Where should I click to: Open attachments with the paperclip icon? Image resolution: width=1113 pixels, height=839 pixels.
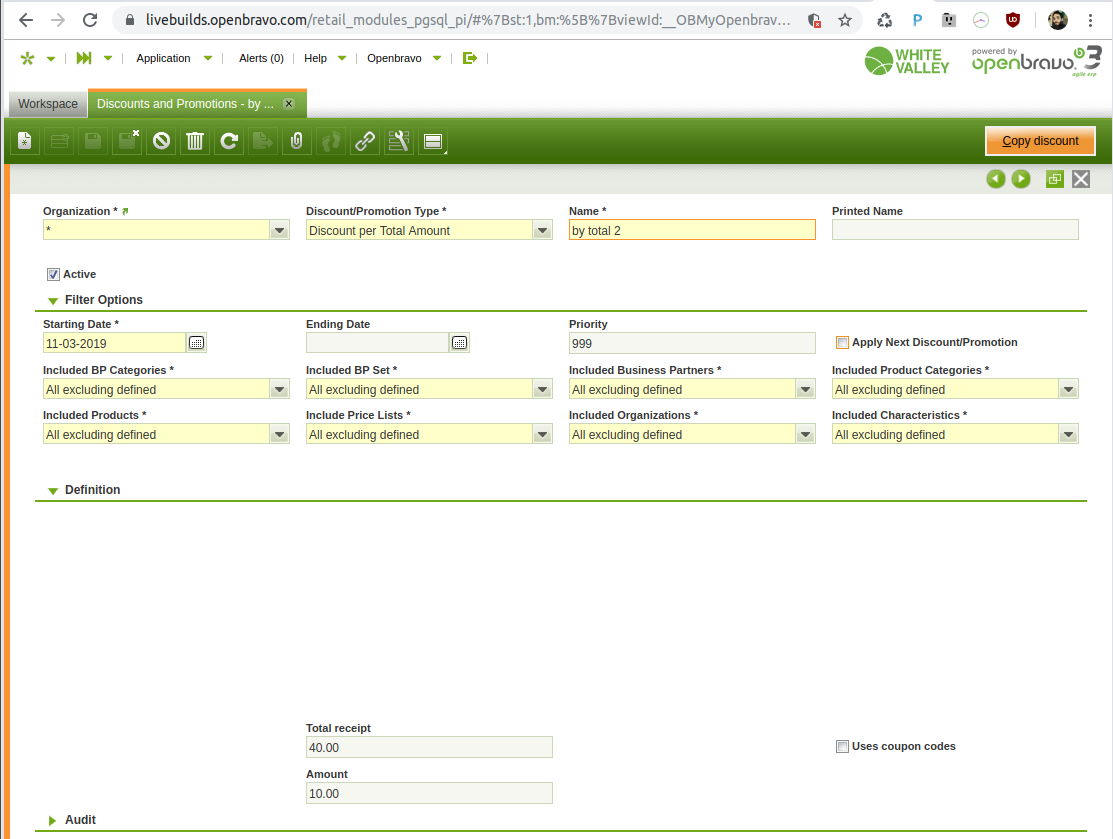(296, 142)
